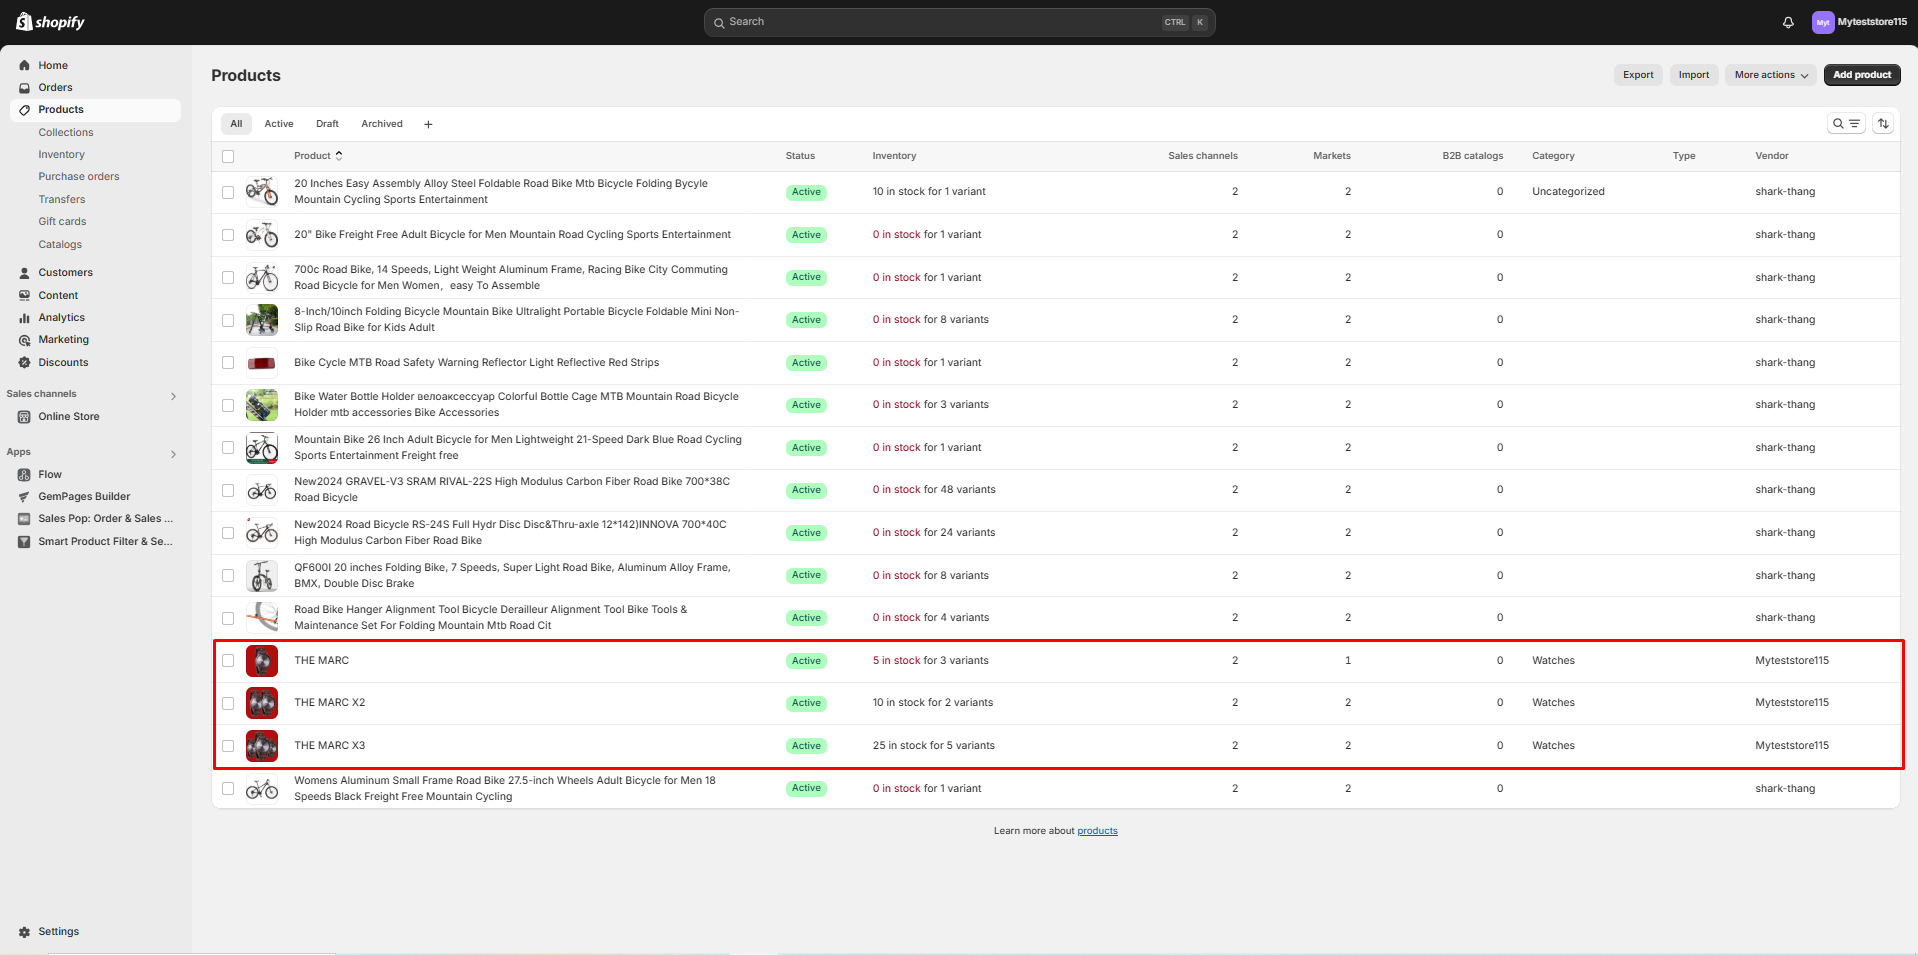
Task: Open the notifications bell icon
Action: tap(1788, 22)
